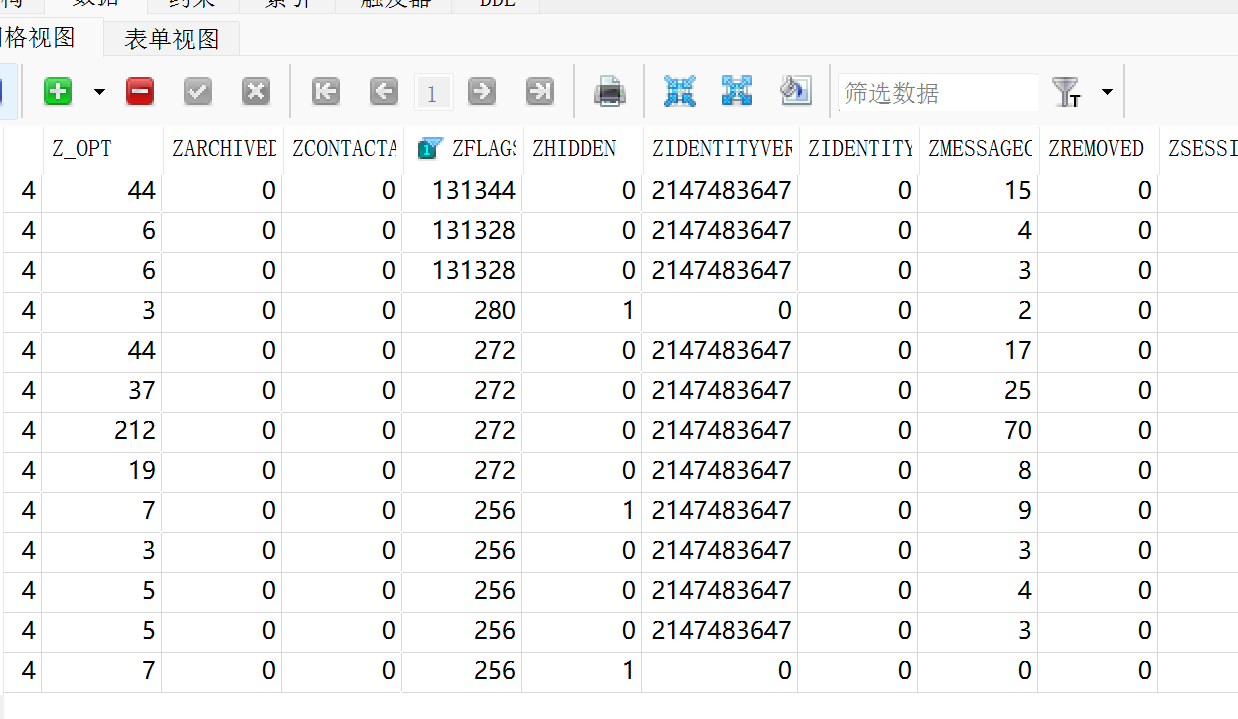Click the ZHIDDEN column header
The height and width of the screenshot is (719, 1238).
(x=582, y=148)
